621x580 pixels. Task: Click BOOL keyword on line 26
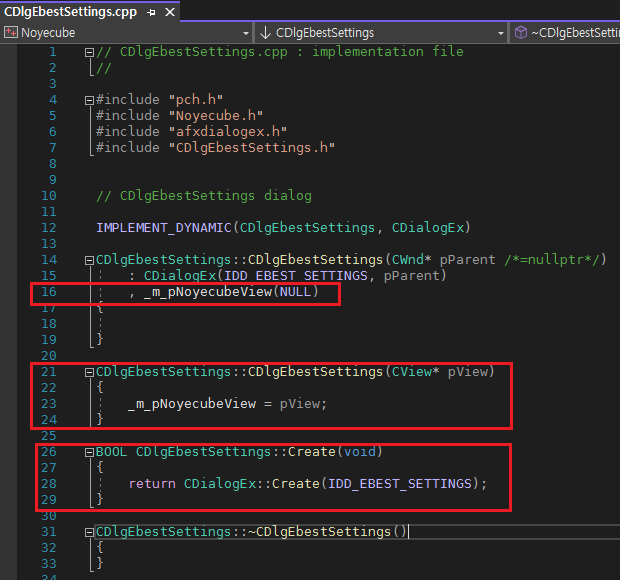pos(112,452)
